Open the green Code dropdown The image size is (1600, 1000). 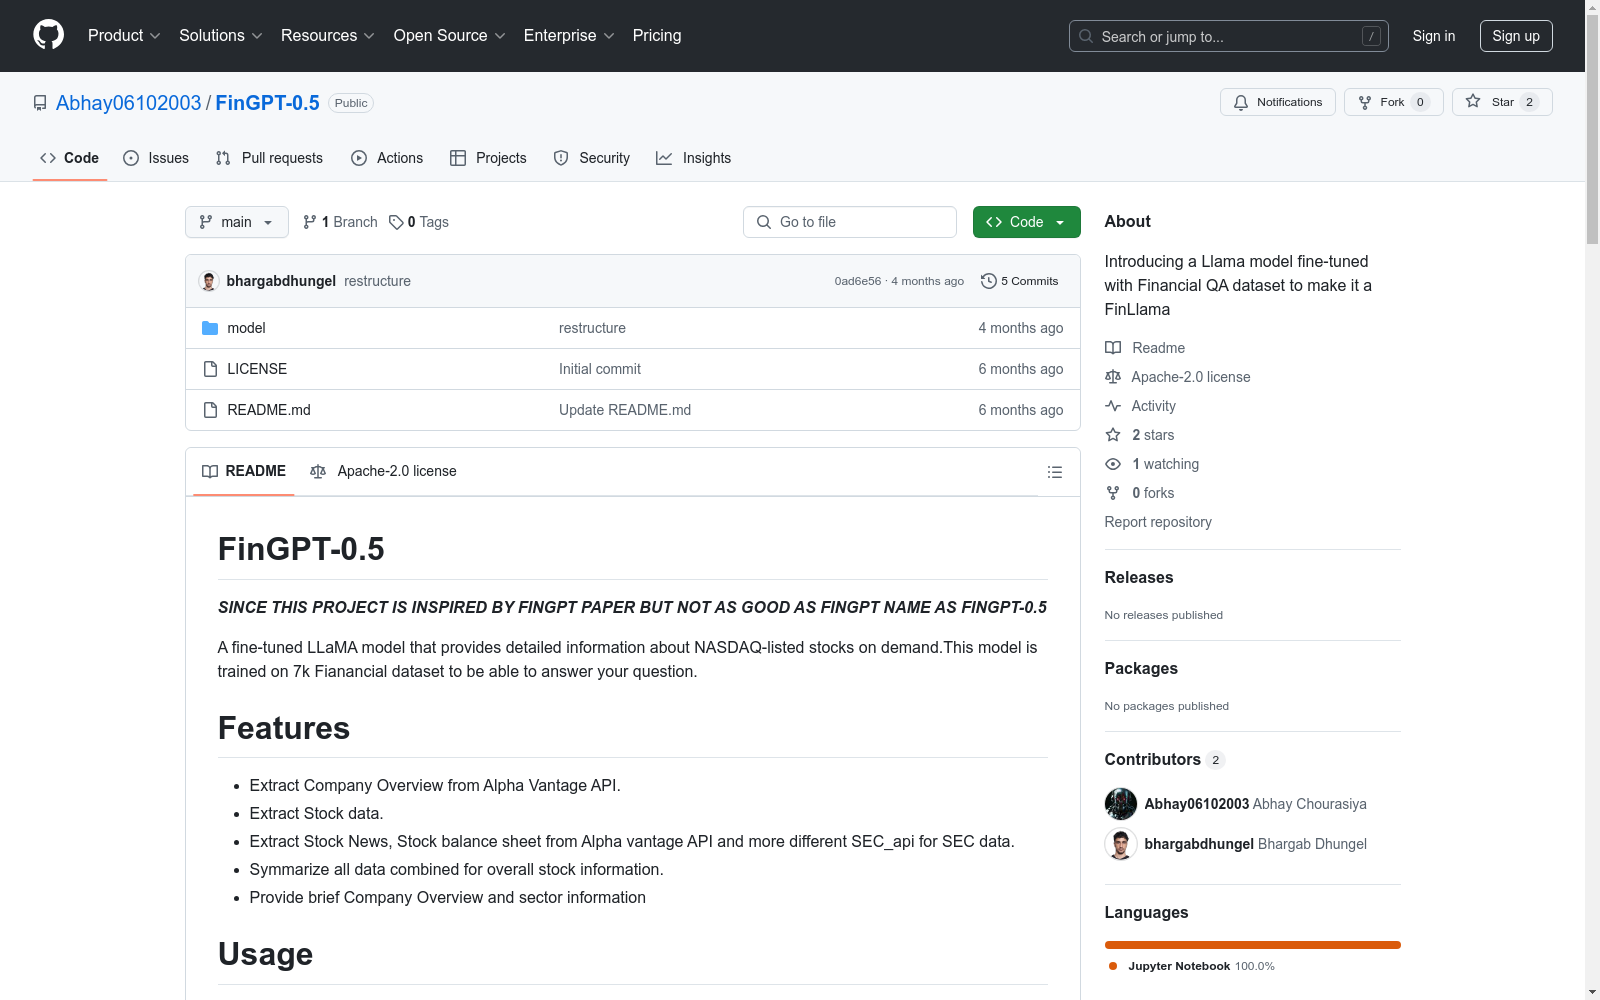click(1026, 222)
